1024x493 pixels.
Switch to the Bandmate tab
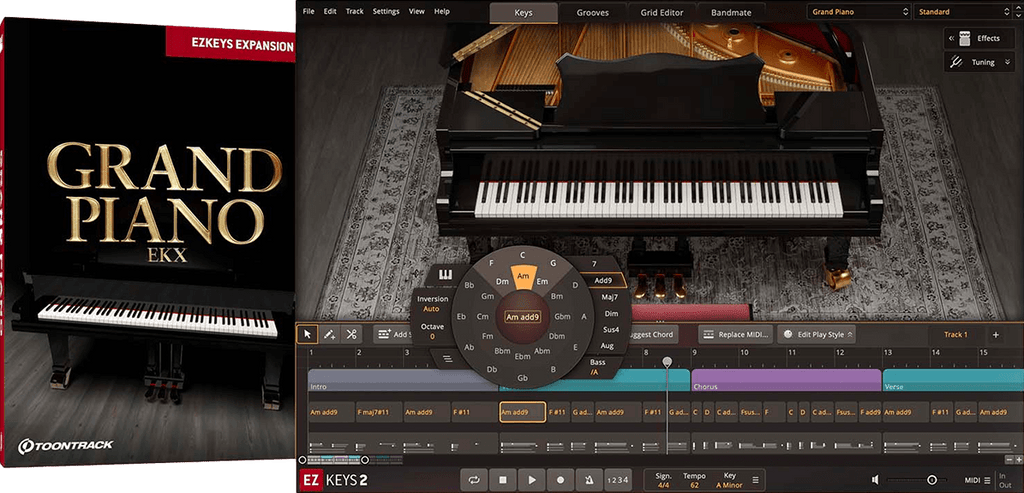pos(731,12)
